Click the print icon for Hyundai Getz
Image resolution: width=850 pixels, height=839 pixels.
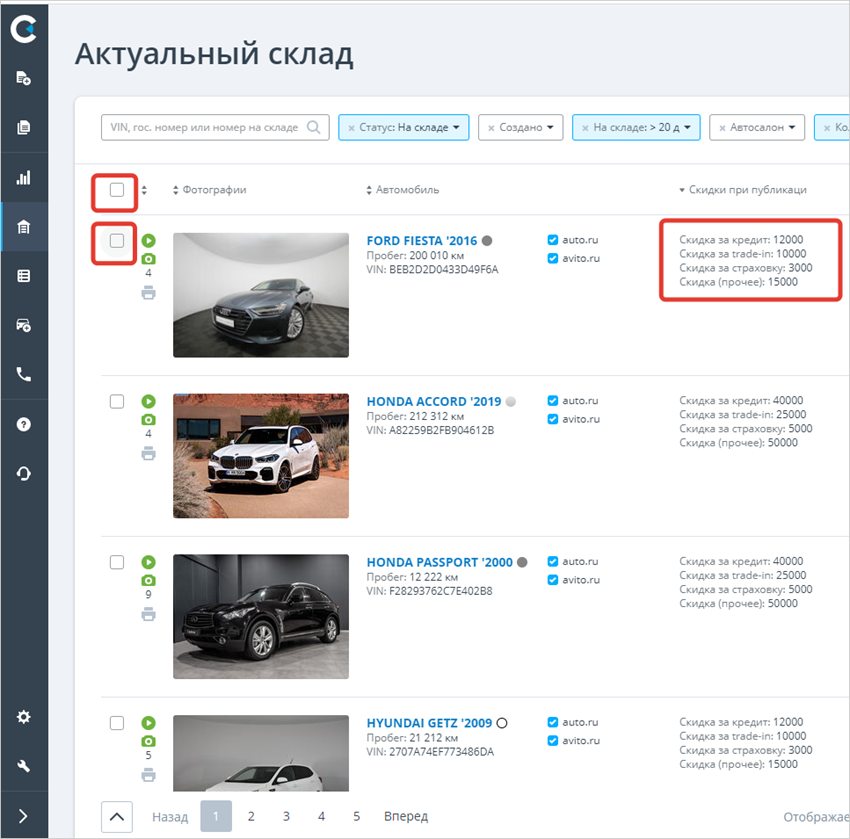149,776
